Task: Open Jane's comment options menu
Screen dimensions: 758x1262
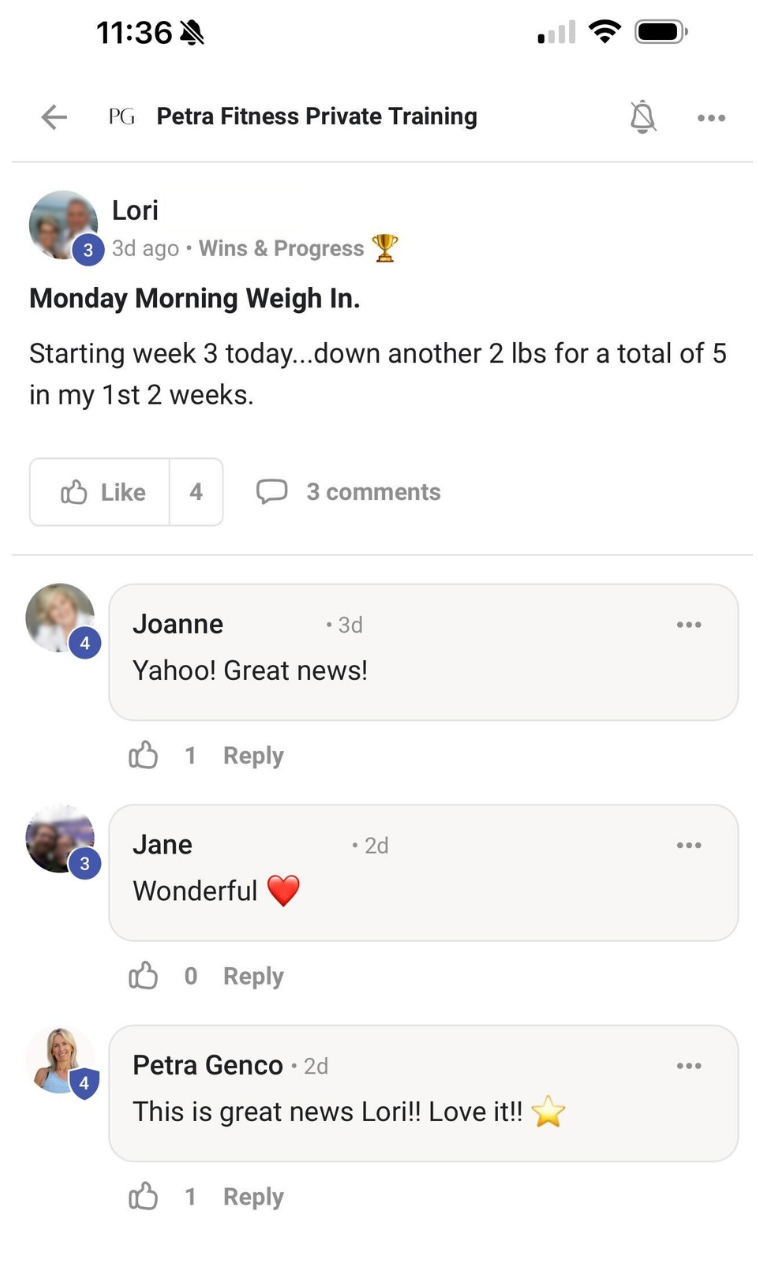Action: [689, 845]
